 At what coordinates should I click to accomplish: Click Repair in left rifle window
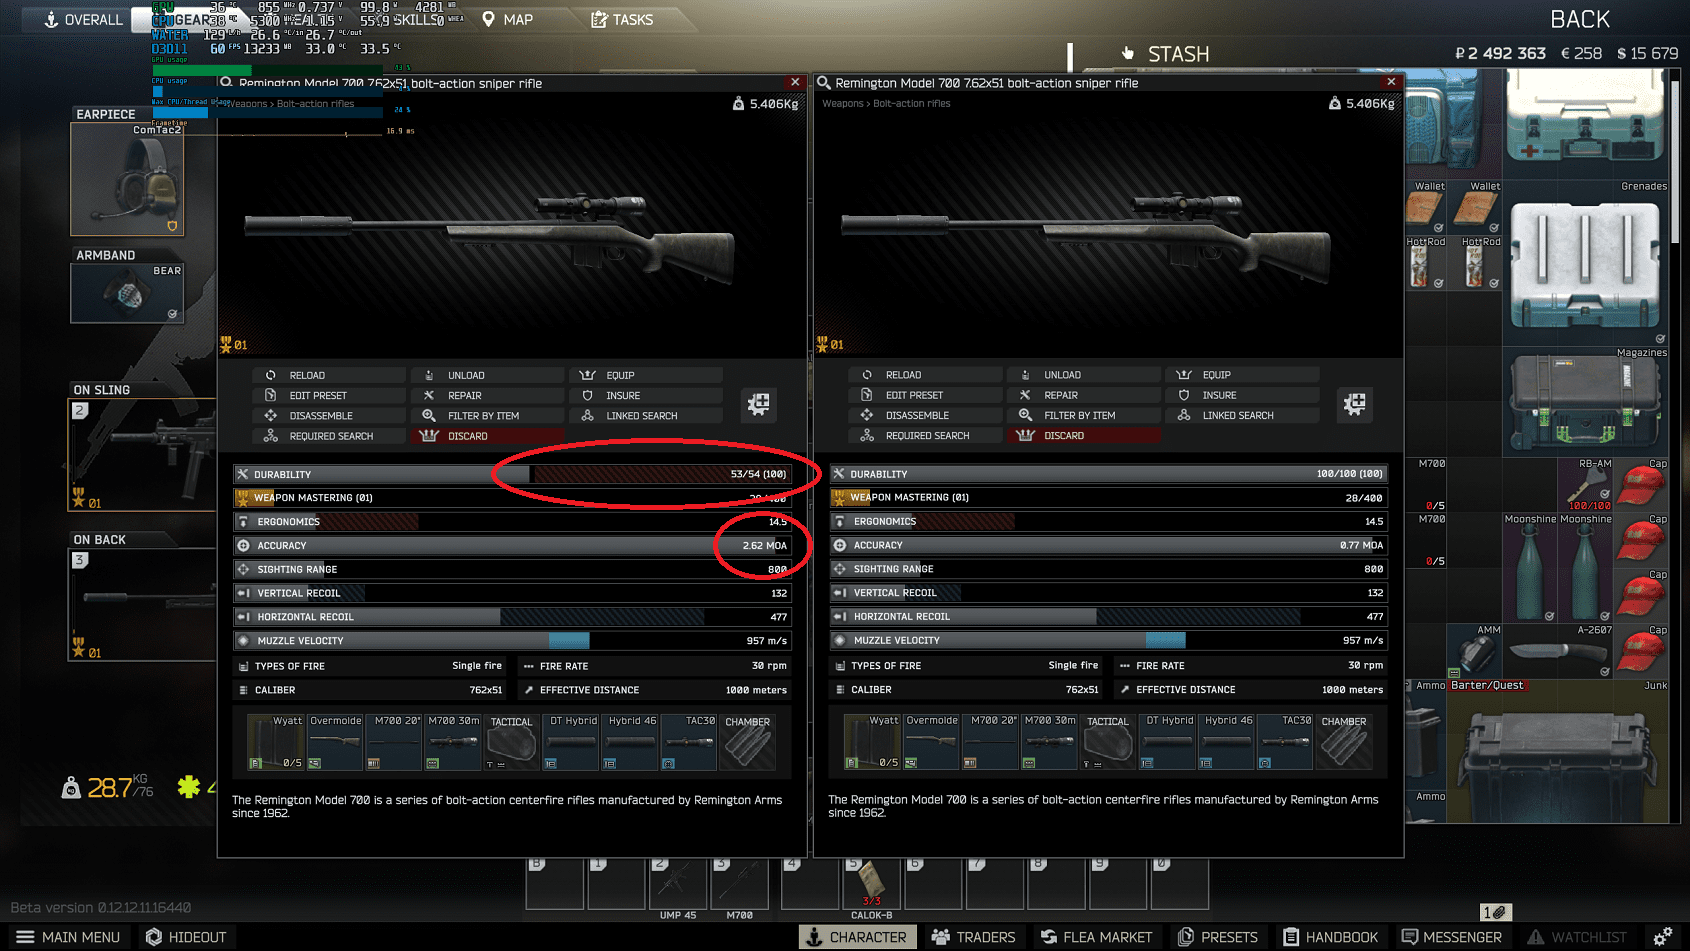[488, 395]
